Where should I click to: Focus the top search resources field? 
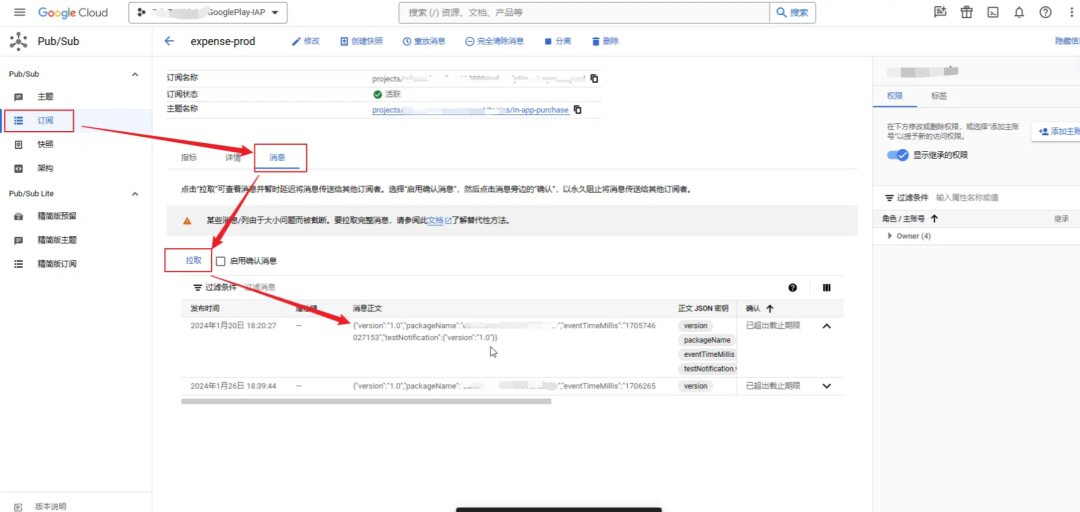584,12
